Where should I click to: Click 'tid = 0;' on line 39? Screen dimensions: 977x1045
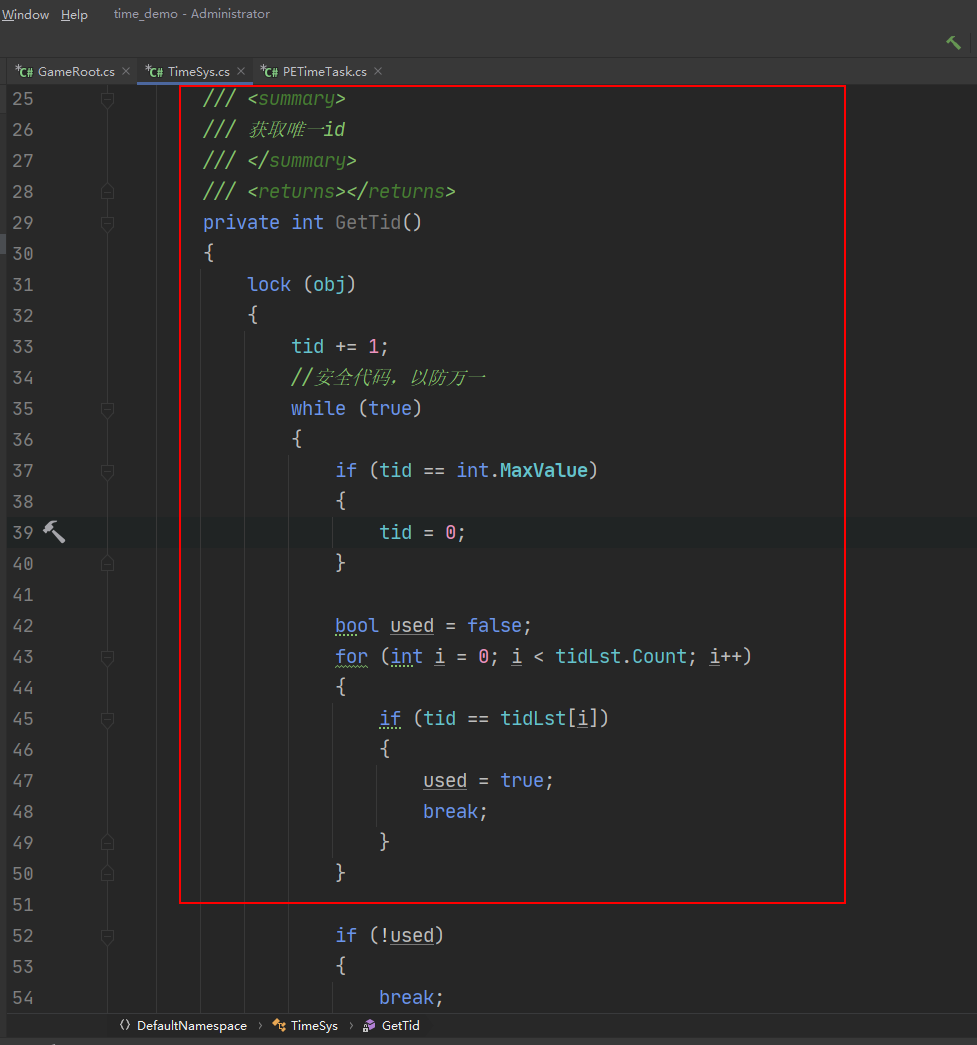pyautogui.click(x=423, y=532)
